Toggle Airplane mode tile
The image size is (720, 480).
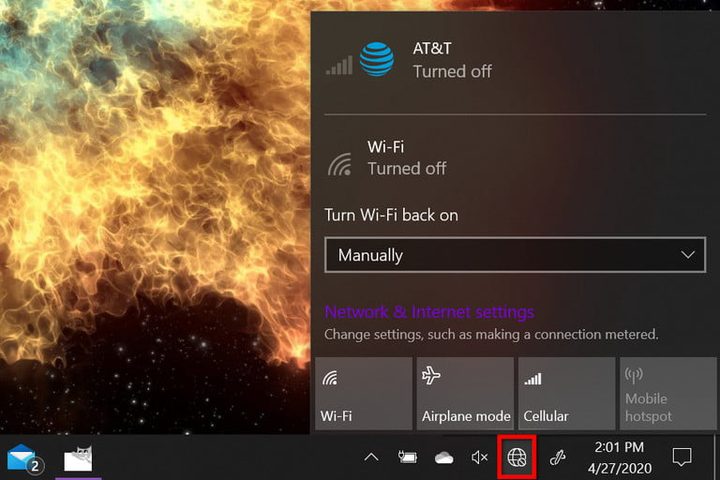click(465, 394)
